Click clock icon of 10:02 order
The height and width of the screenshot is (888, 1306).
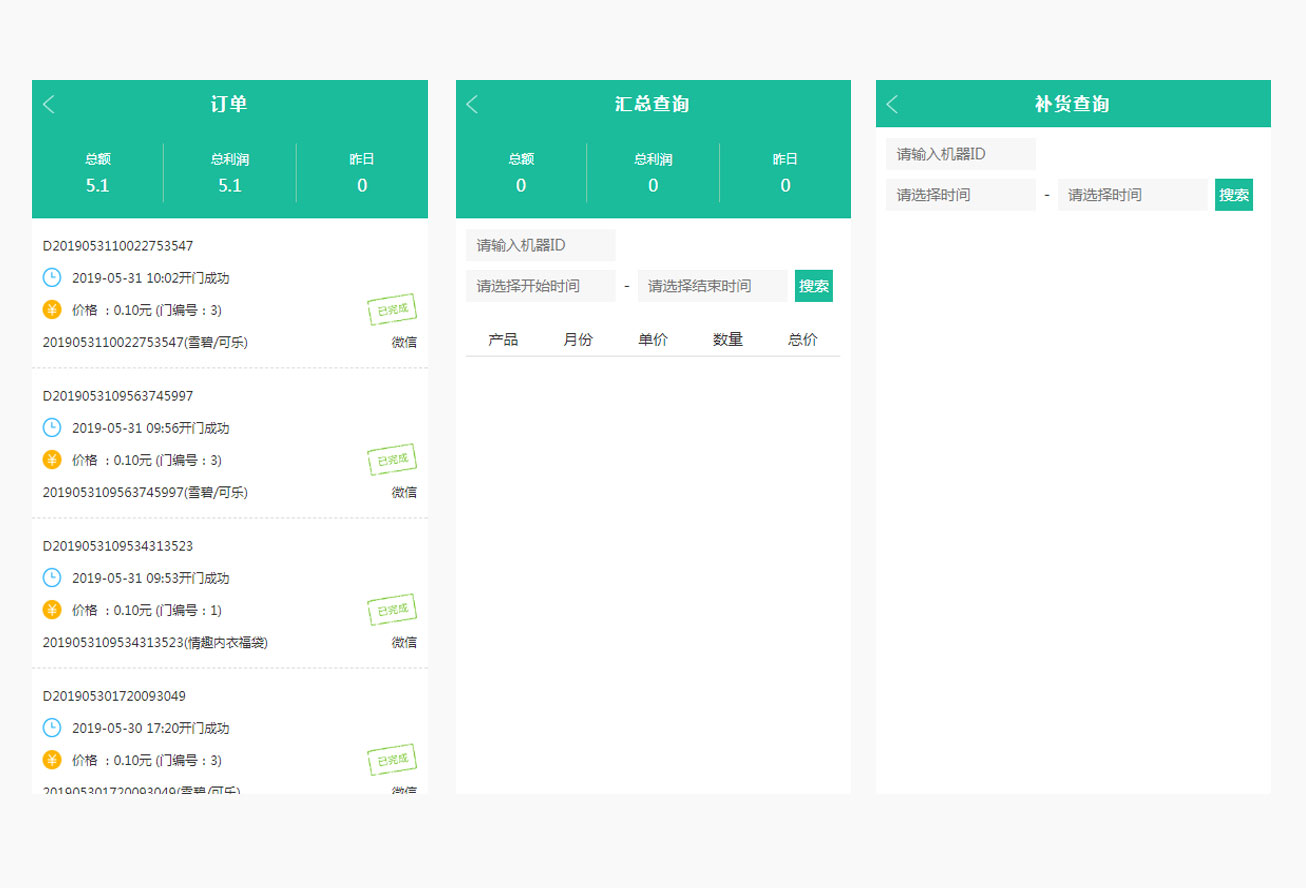point(52,278)
